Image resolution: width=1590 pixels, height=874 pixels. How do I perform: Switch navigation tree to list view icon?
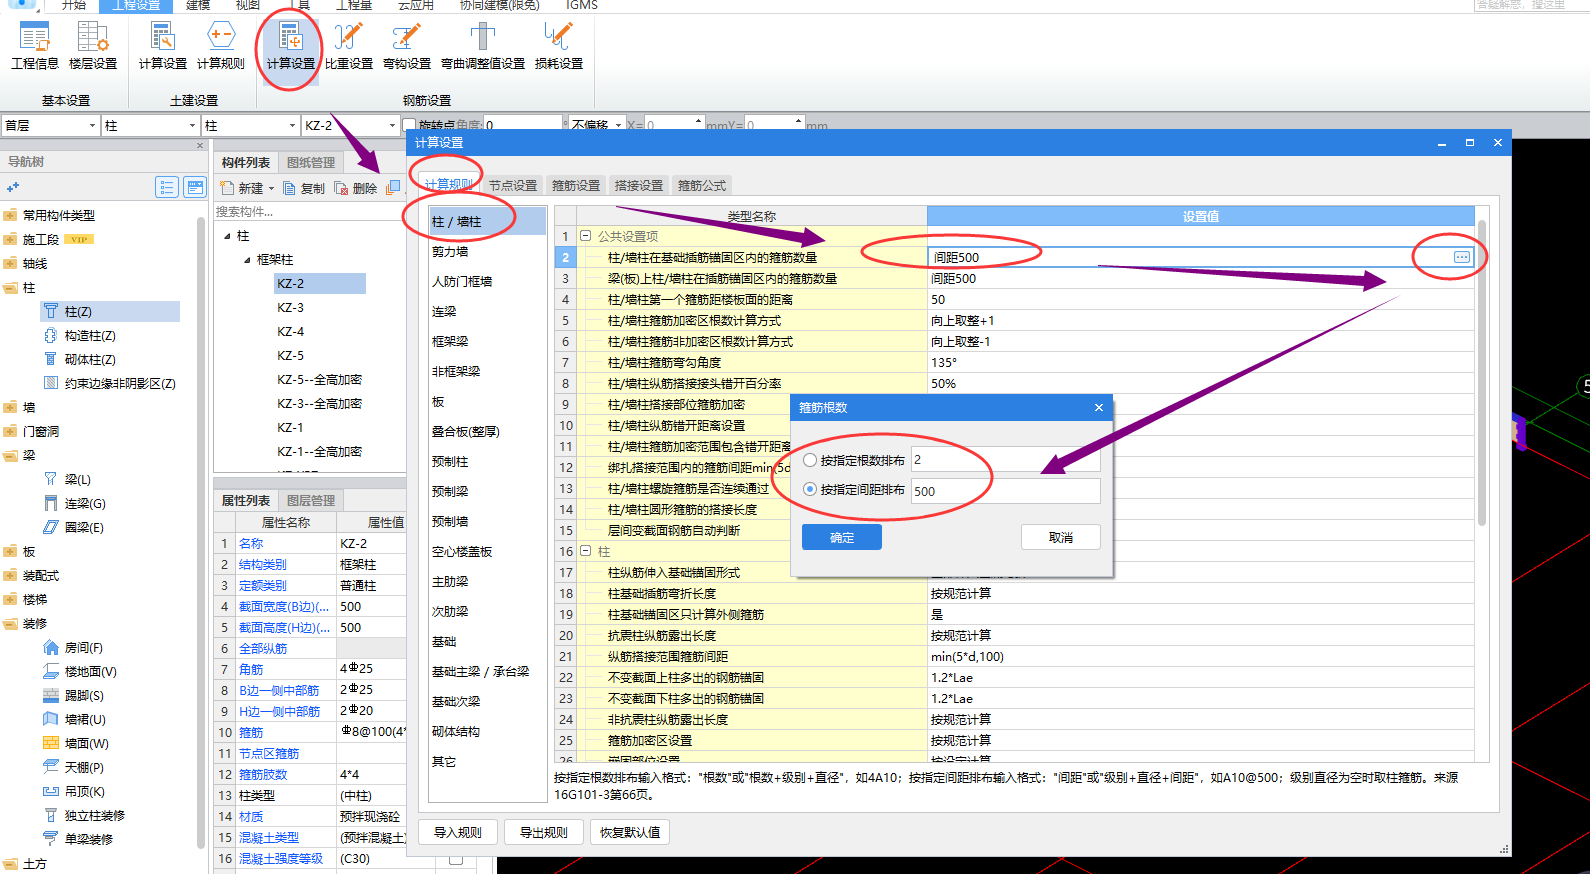tap(167, 187)
